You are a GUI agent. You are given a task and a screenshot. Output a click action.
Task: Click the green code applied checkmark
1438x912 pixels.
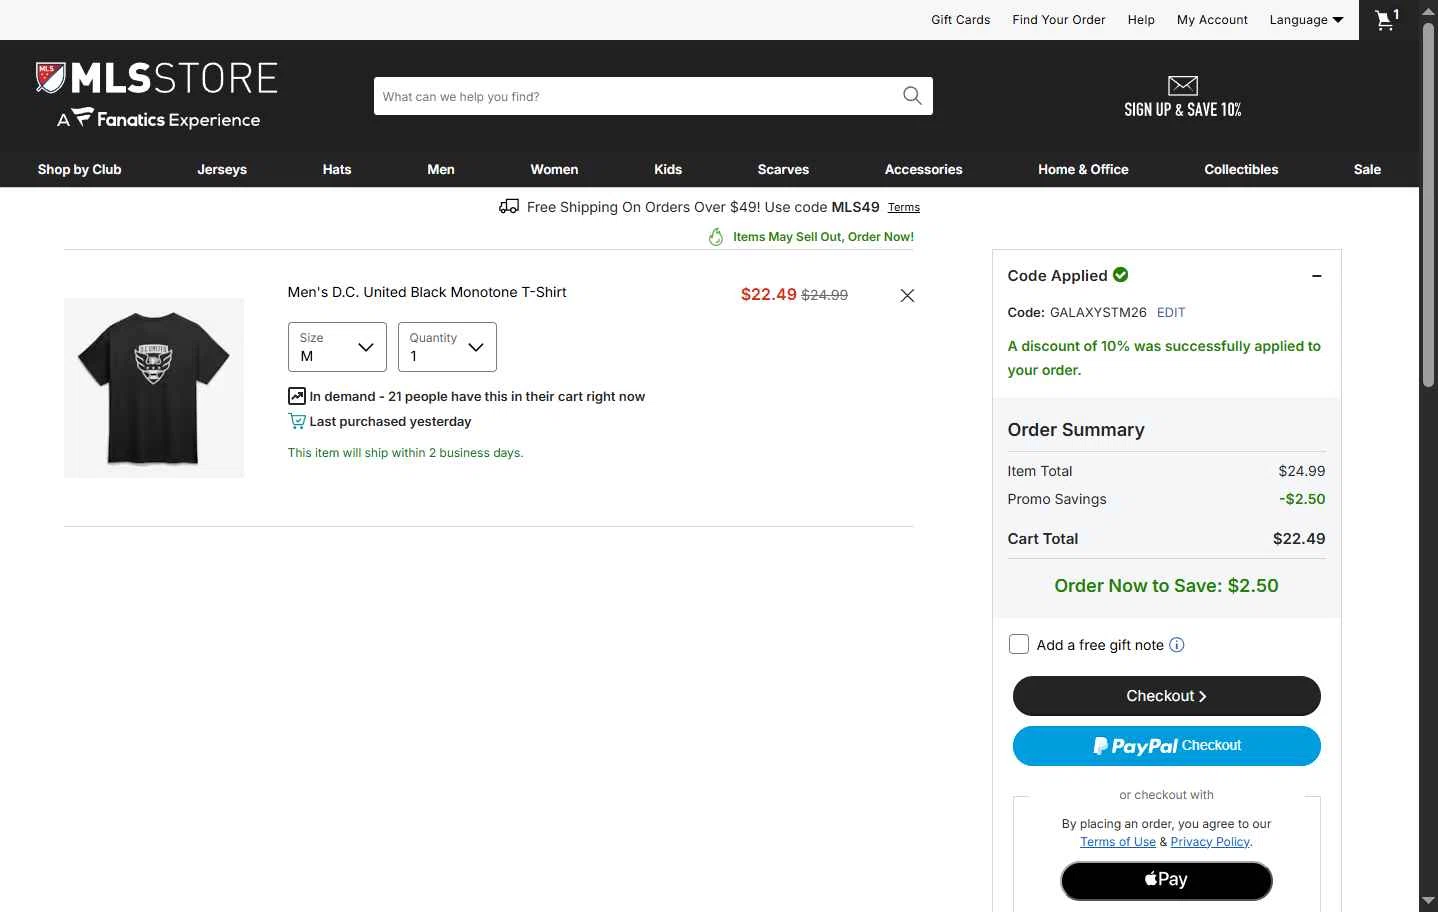pos(1121,274)
